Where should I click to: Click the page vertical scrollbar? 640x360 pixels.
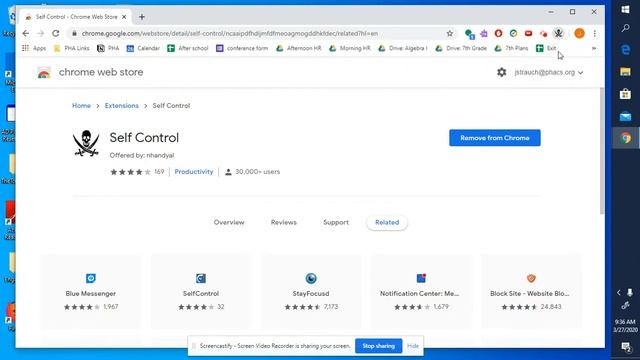[x=602, y=151]
